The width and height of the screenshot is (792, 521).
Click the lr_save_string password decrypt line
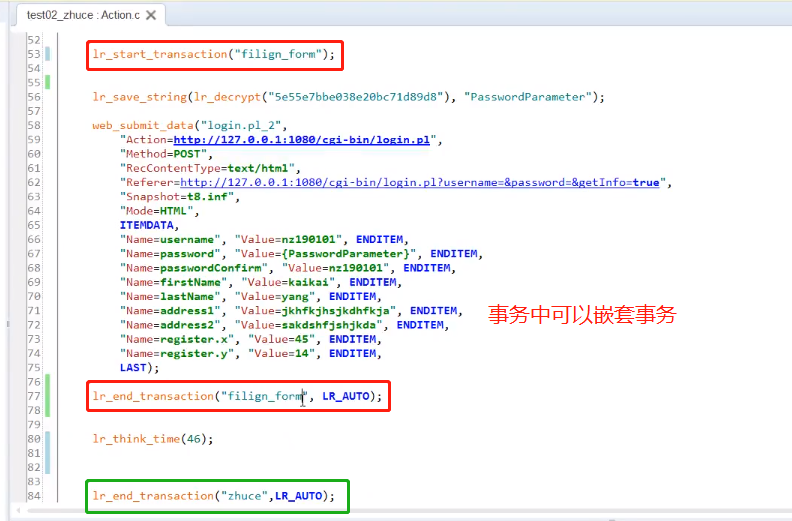(349, 97)
